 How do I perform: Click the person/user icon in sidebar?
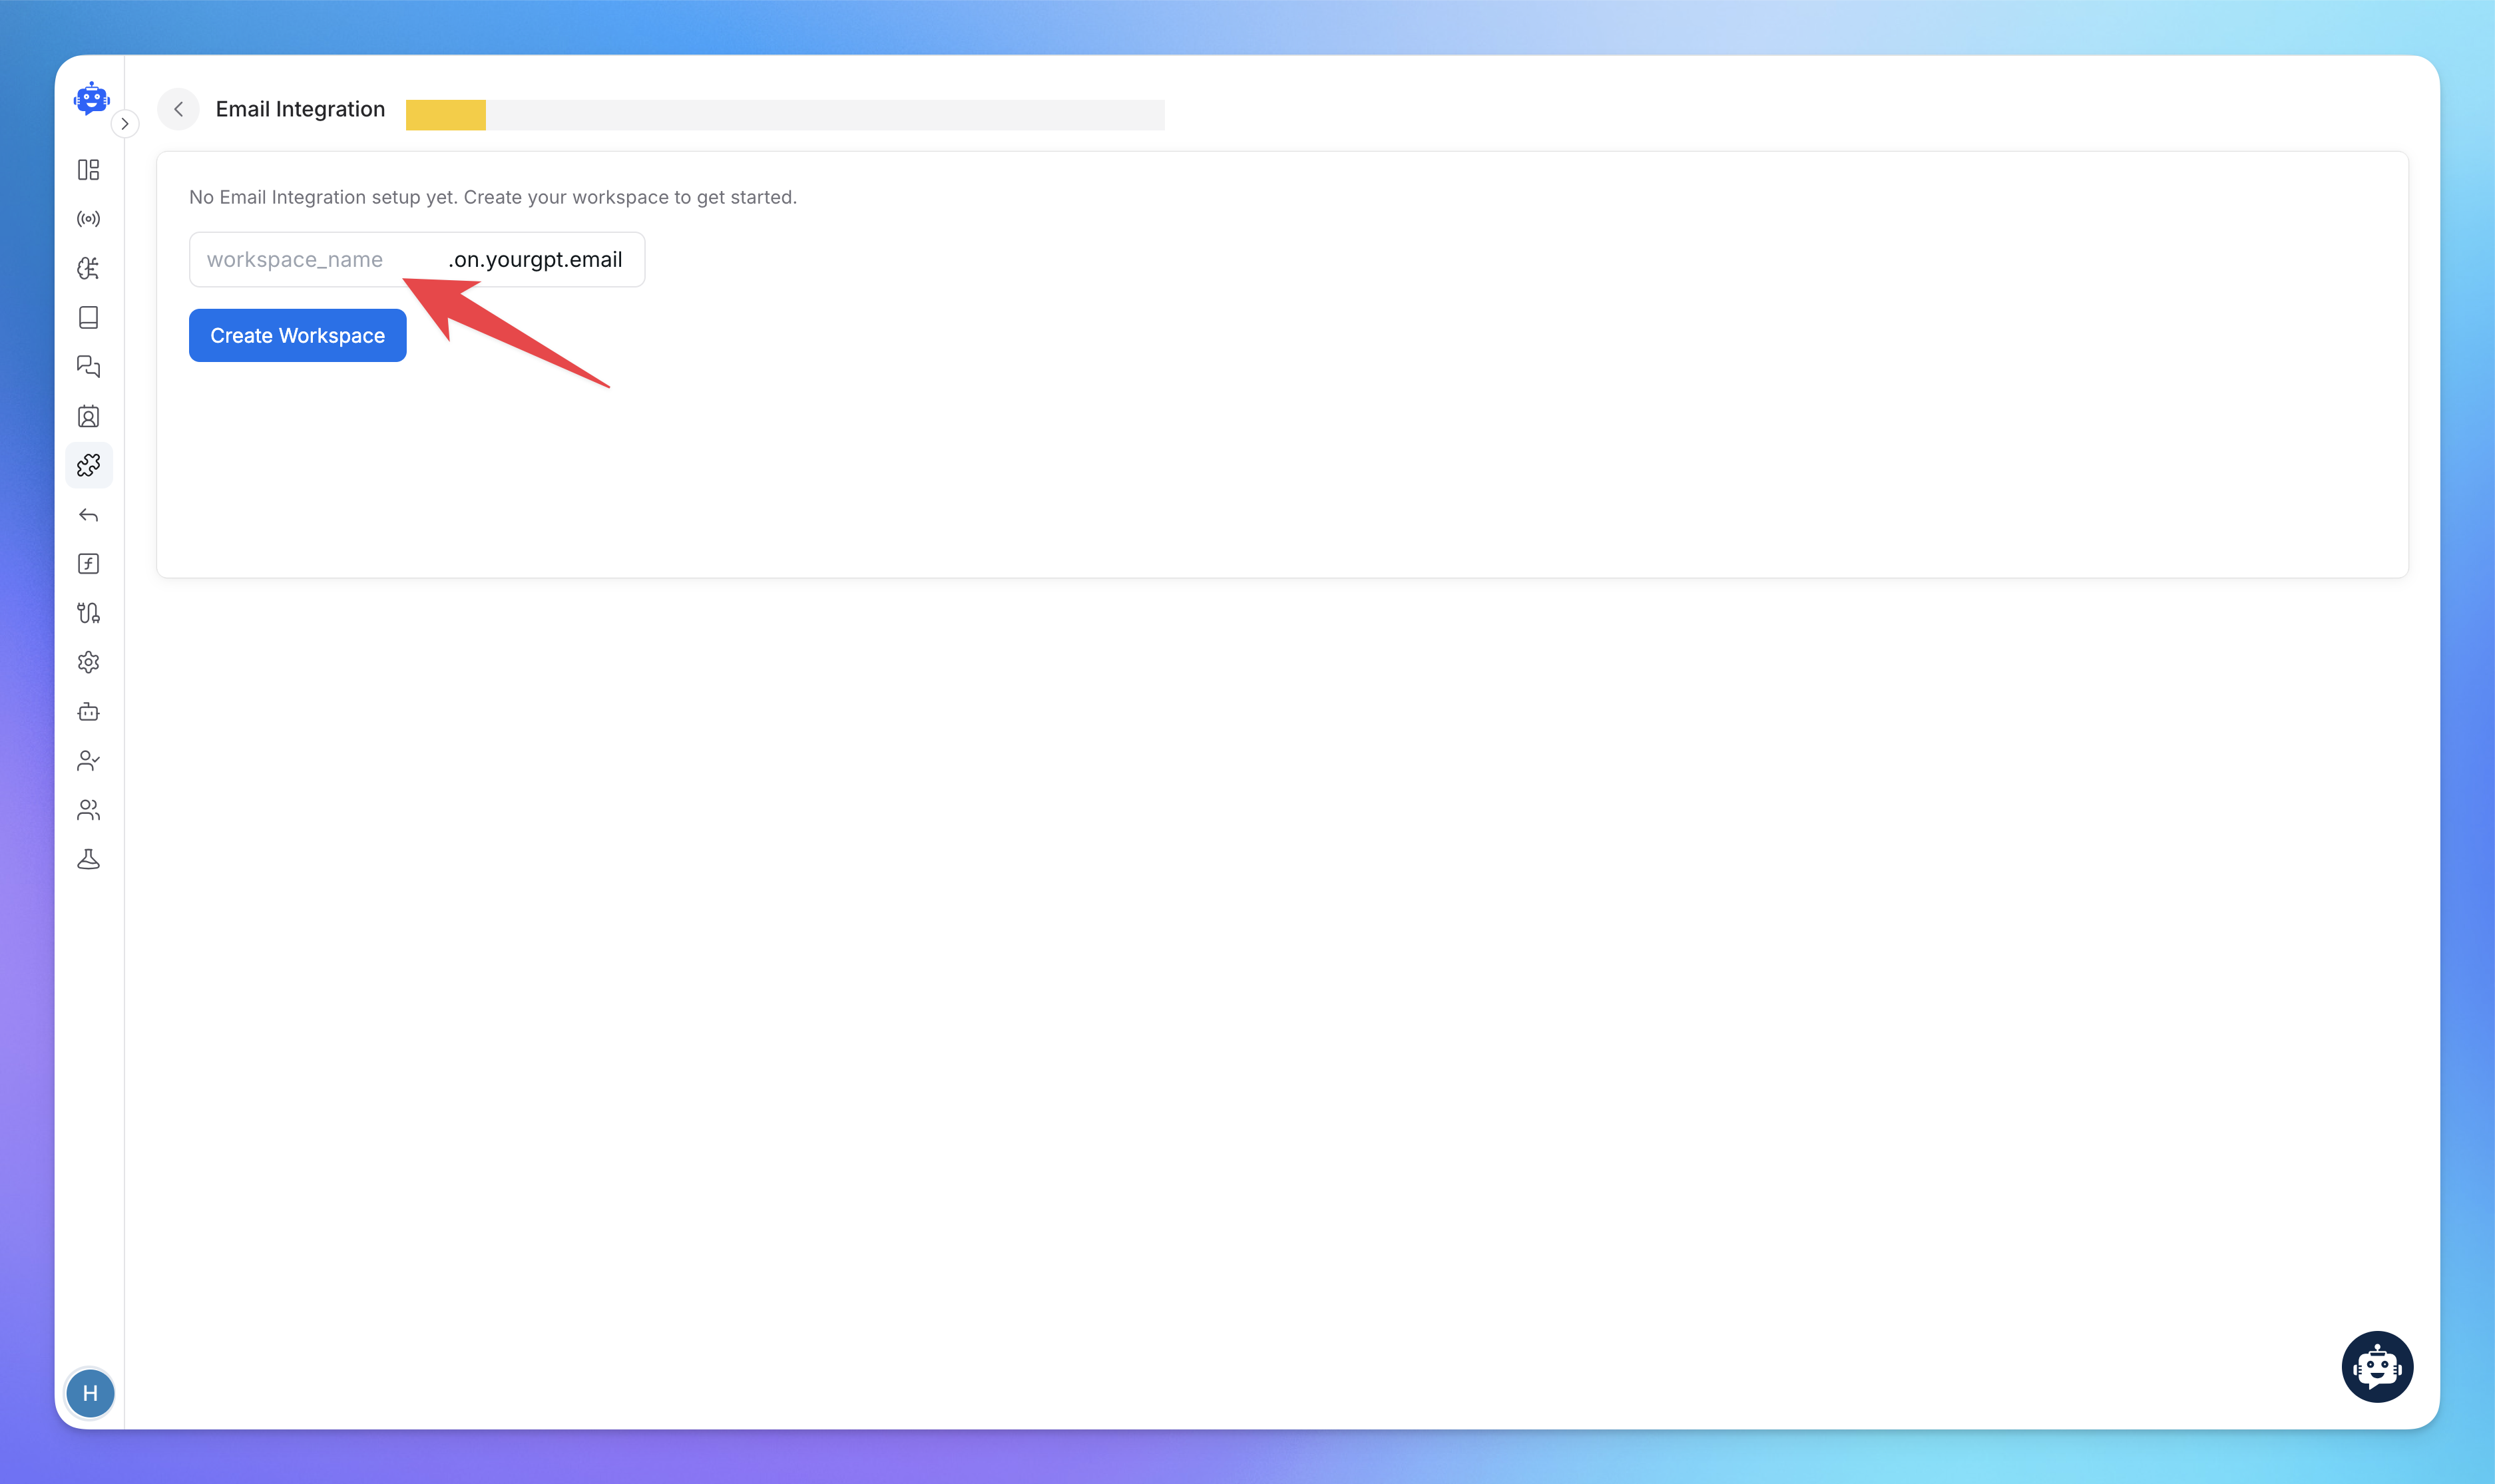click(89, 761)
